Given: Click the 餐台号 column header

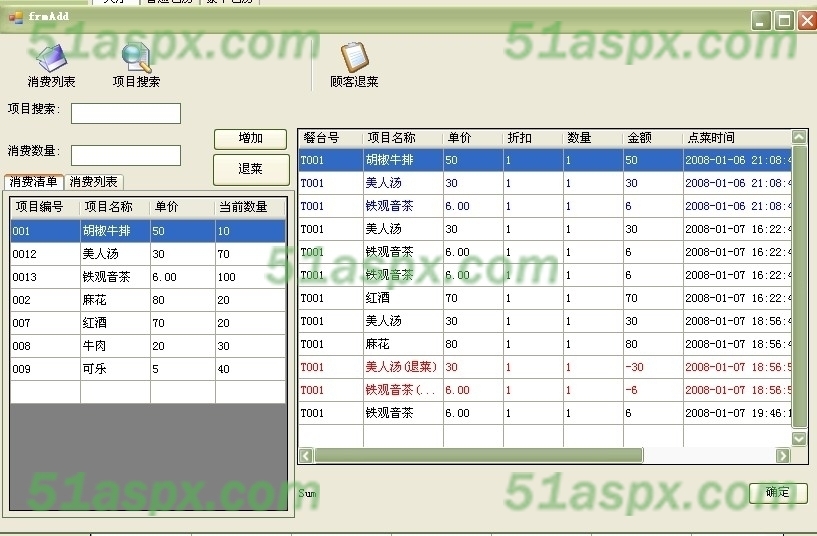Looking at the screenshot, I should tap(331, 138).
